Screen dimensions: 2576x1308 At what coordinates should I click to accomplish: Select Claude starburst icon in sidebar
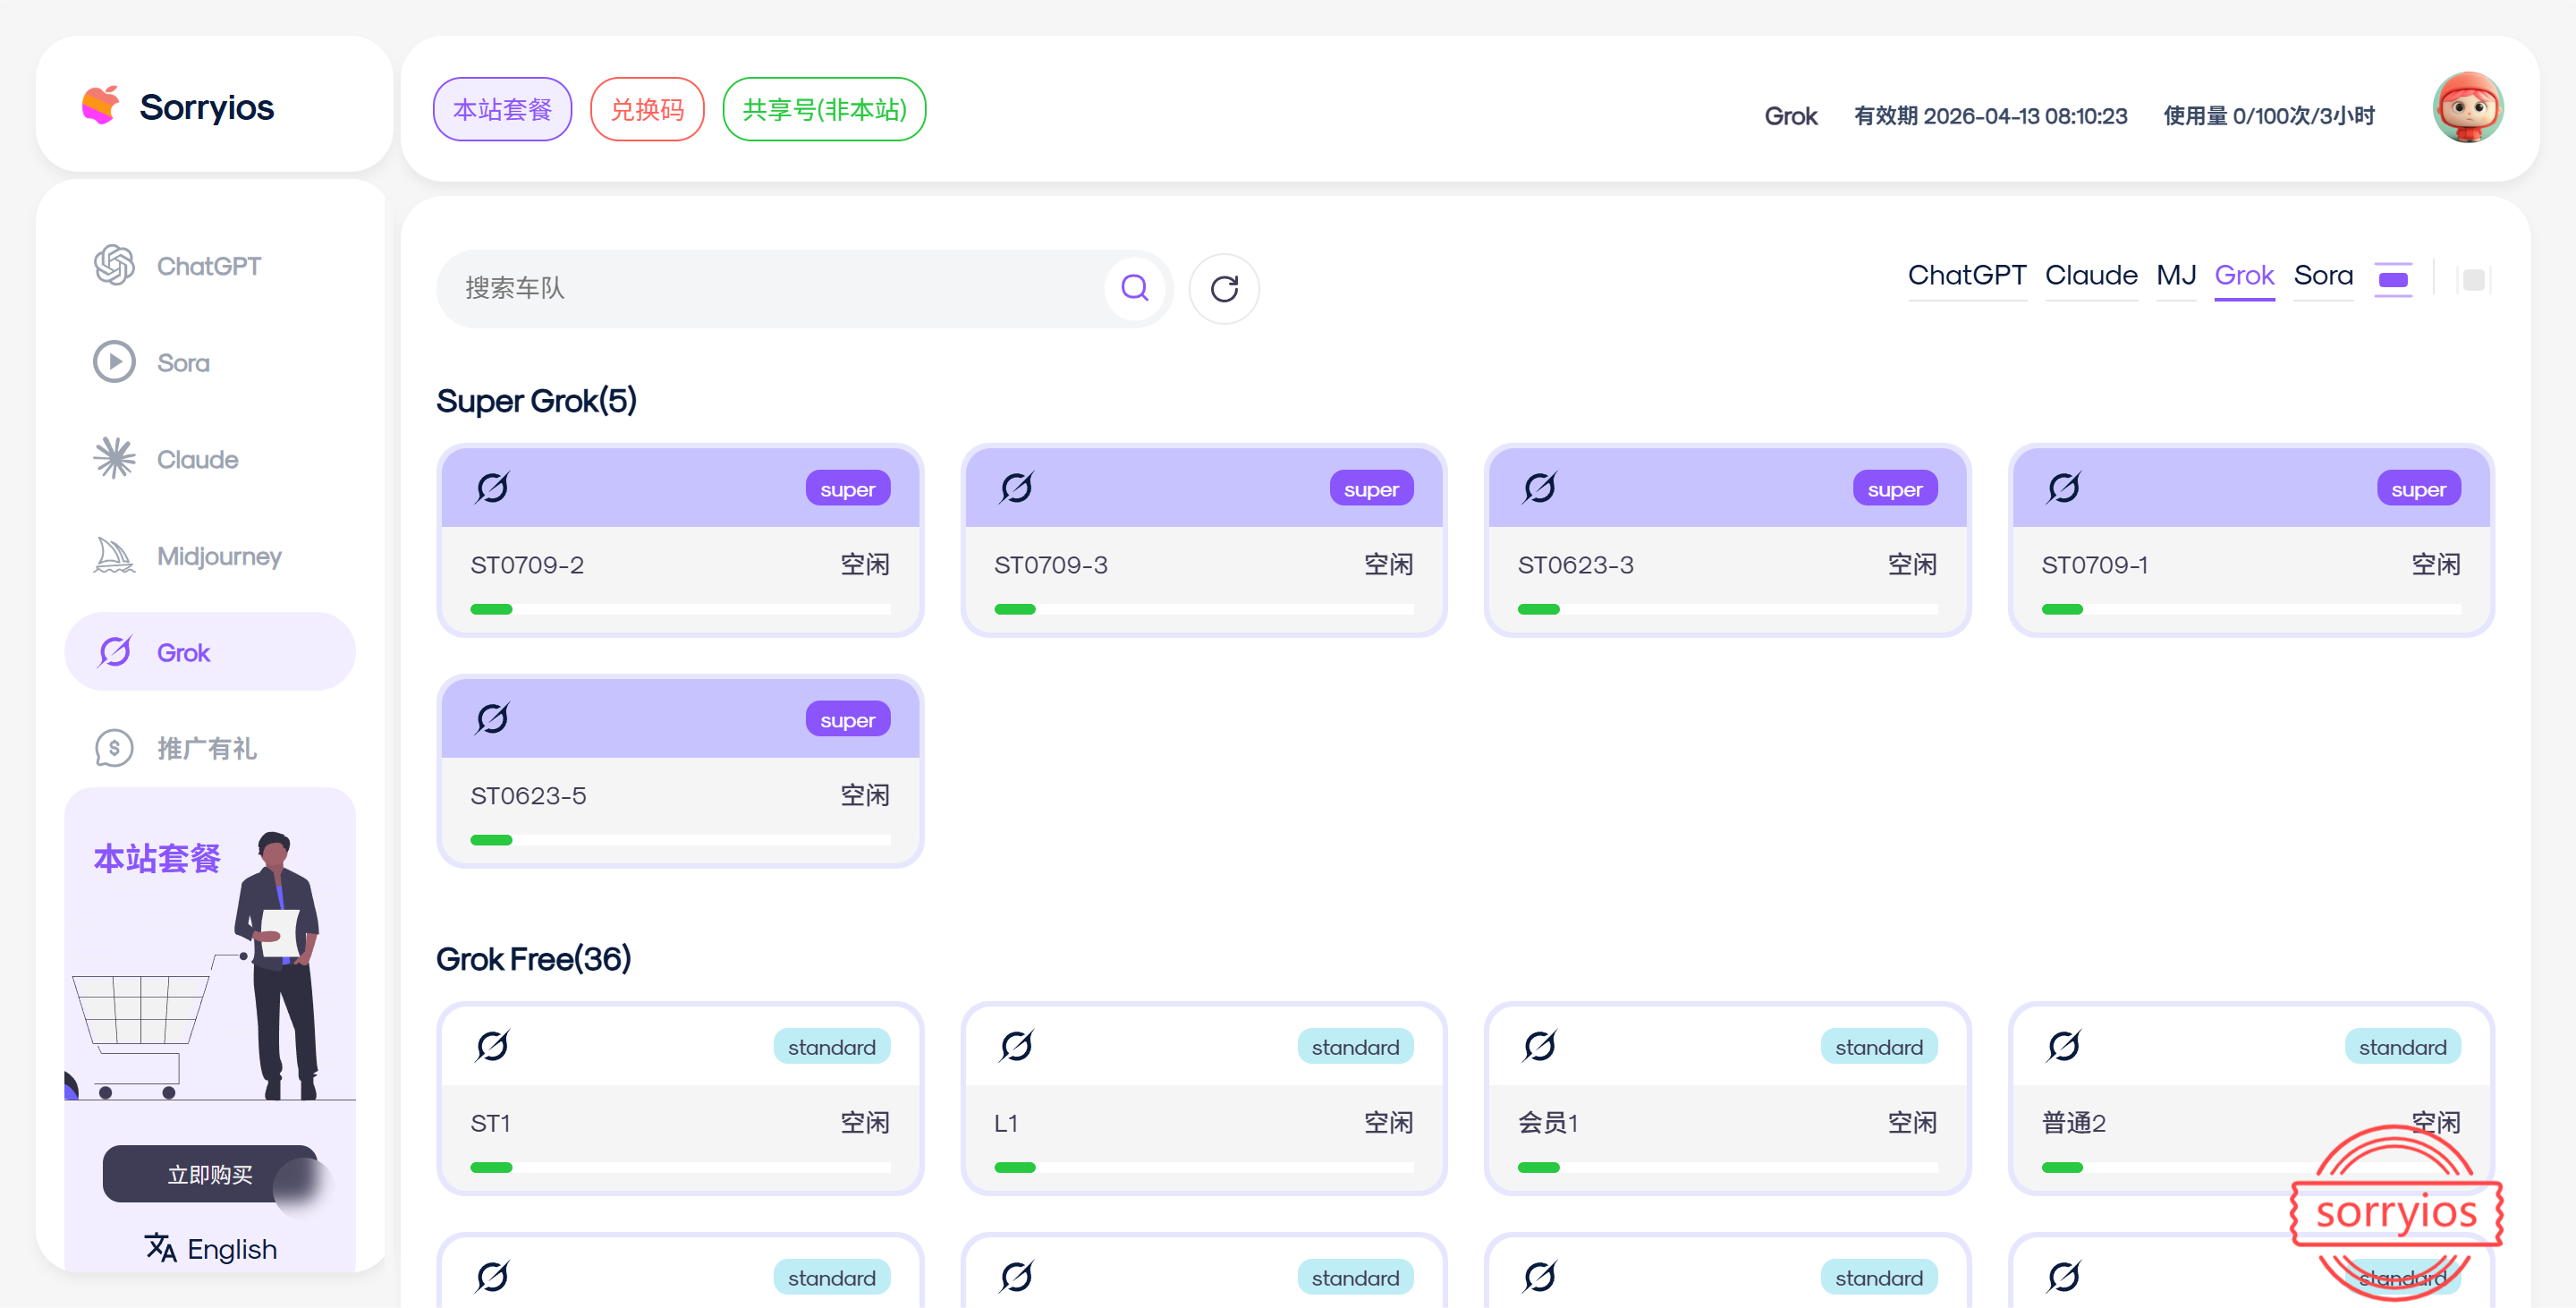pyautogui.click(x=114, y=459)
